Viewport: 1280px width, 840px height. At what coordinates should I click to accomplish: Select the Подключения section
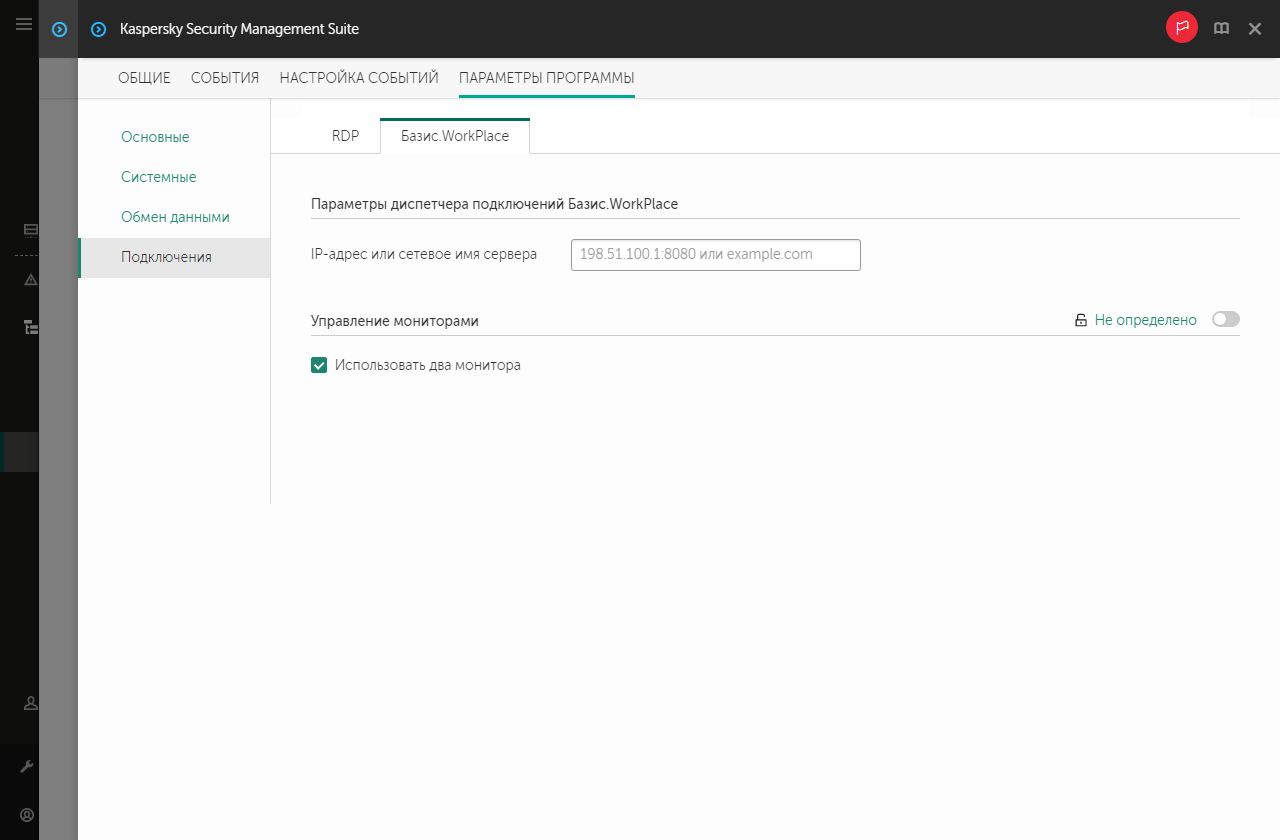tap(174, 257)
